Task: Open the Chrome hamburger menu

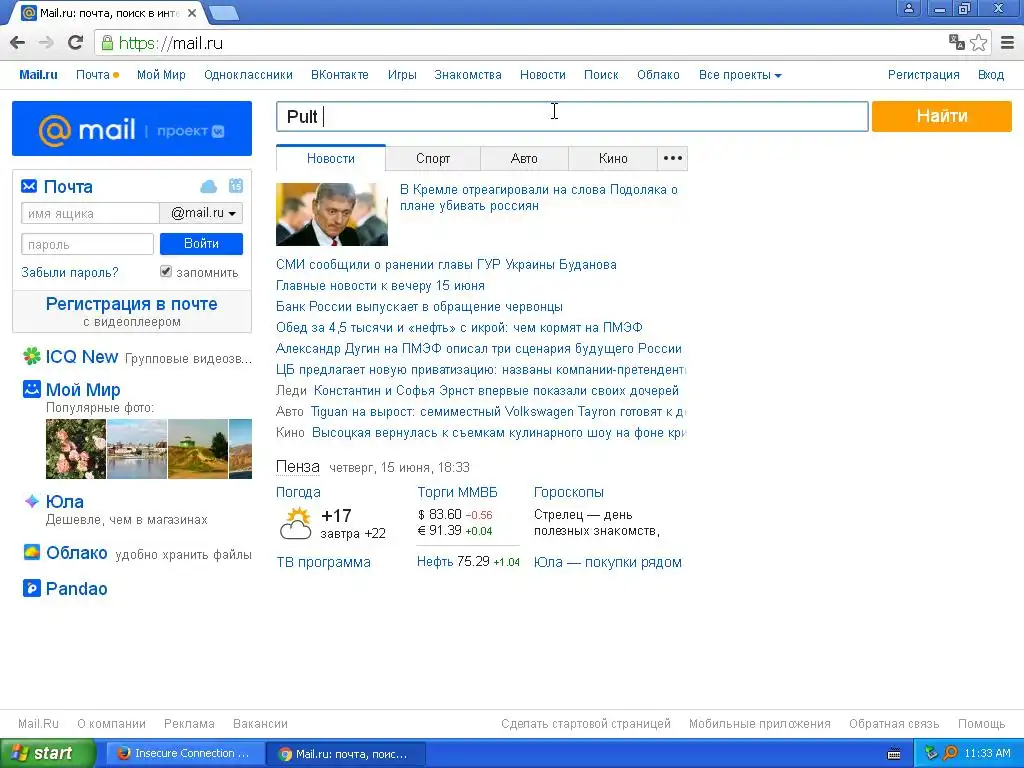Action: point(1008,43)
